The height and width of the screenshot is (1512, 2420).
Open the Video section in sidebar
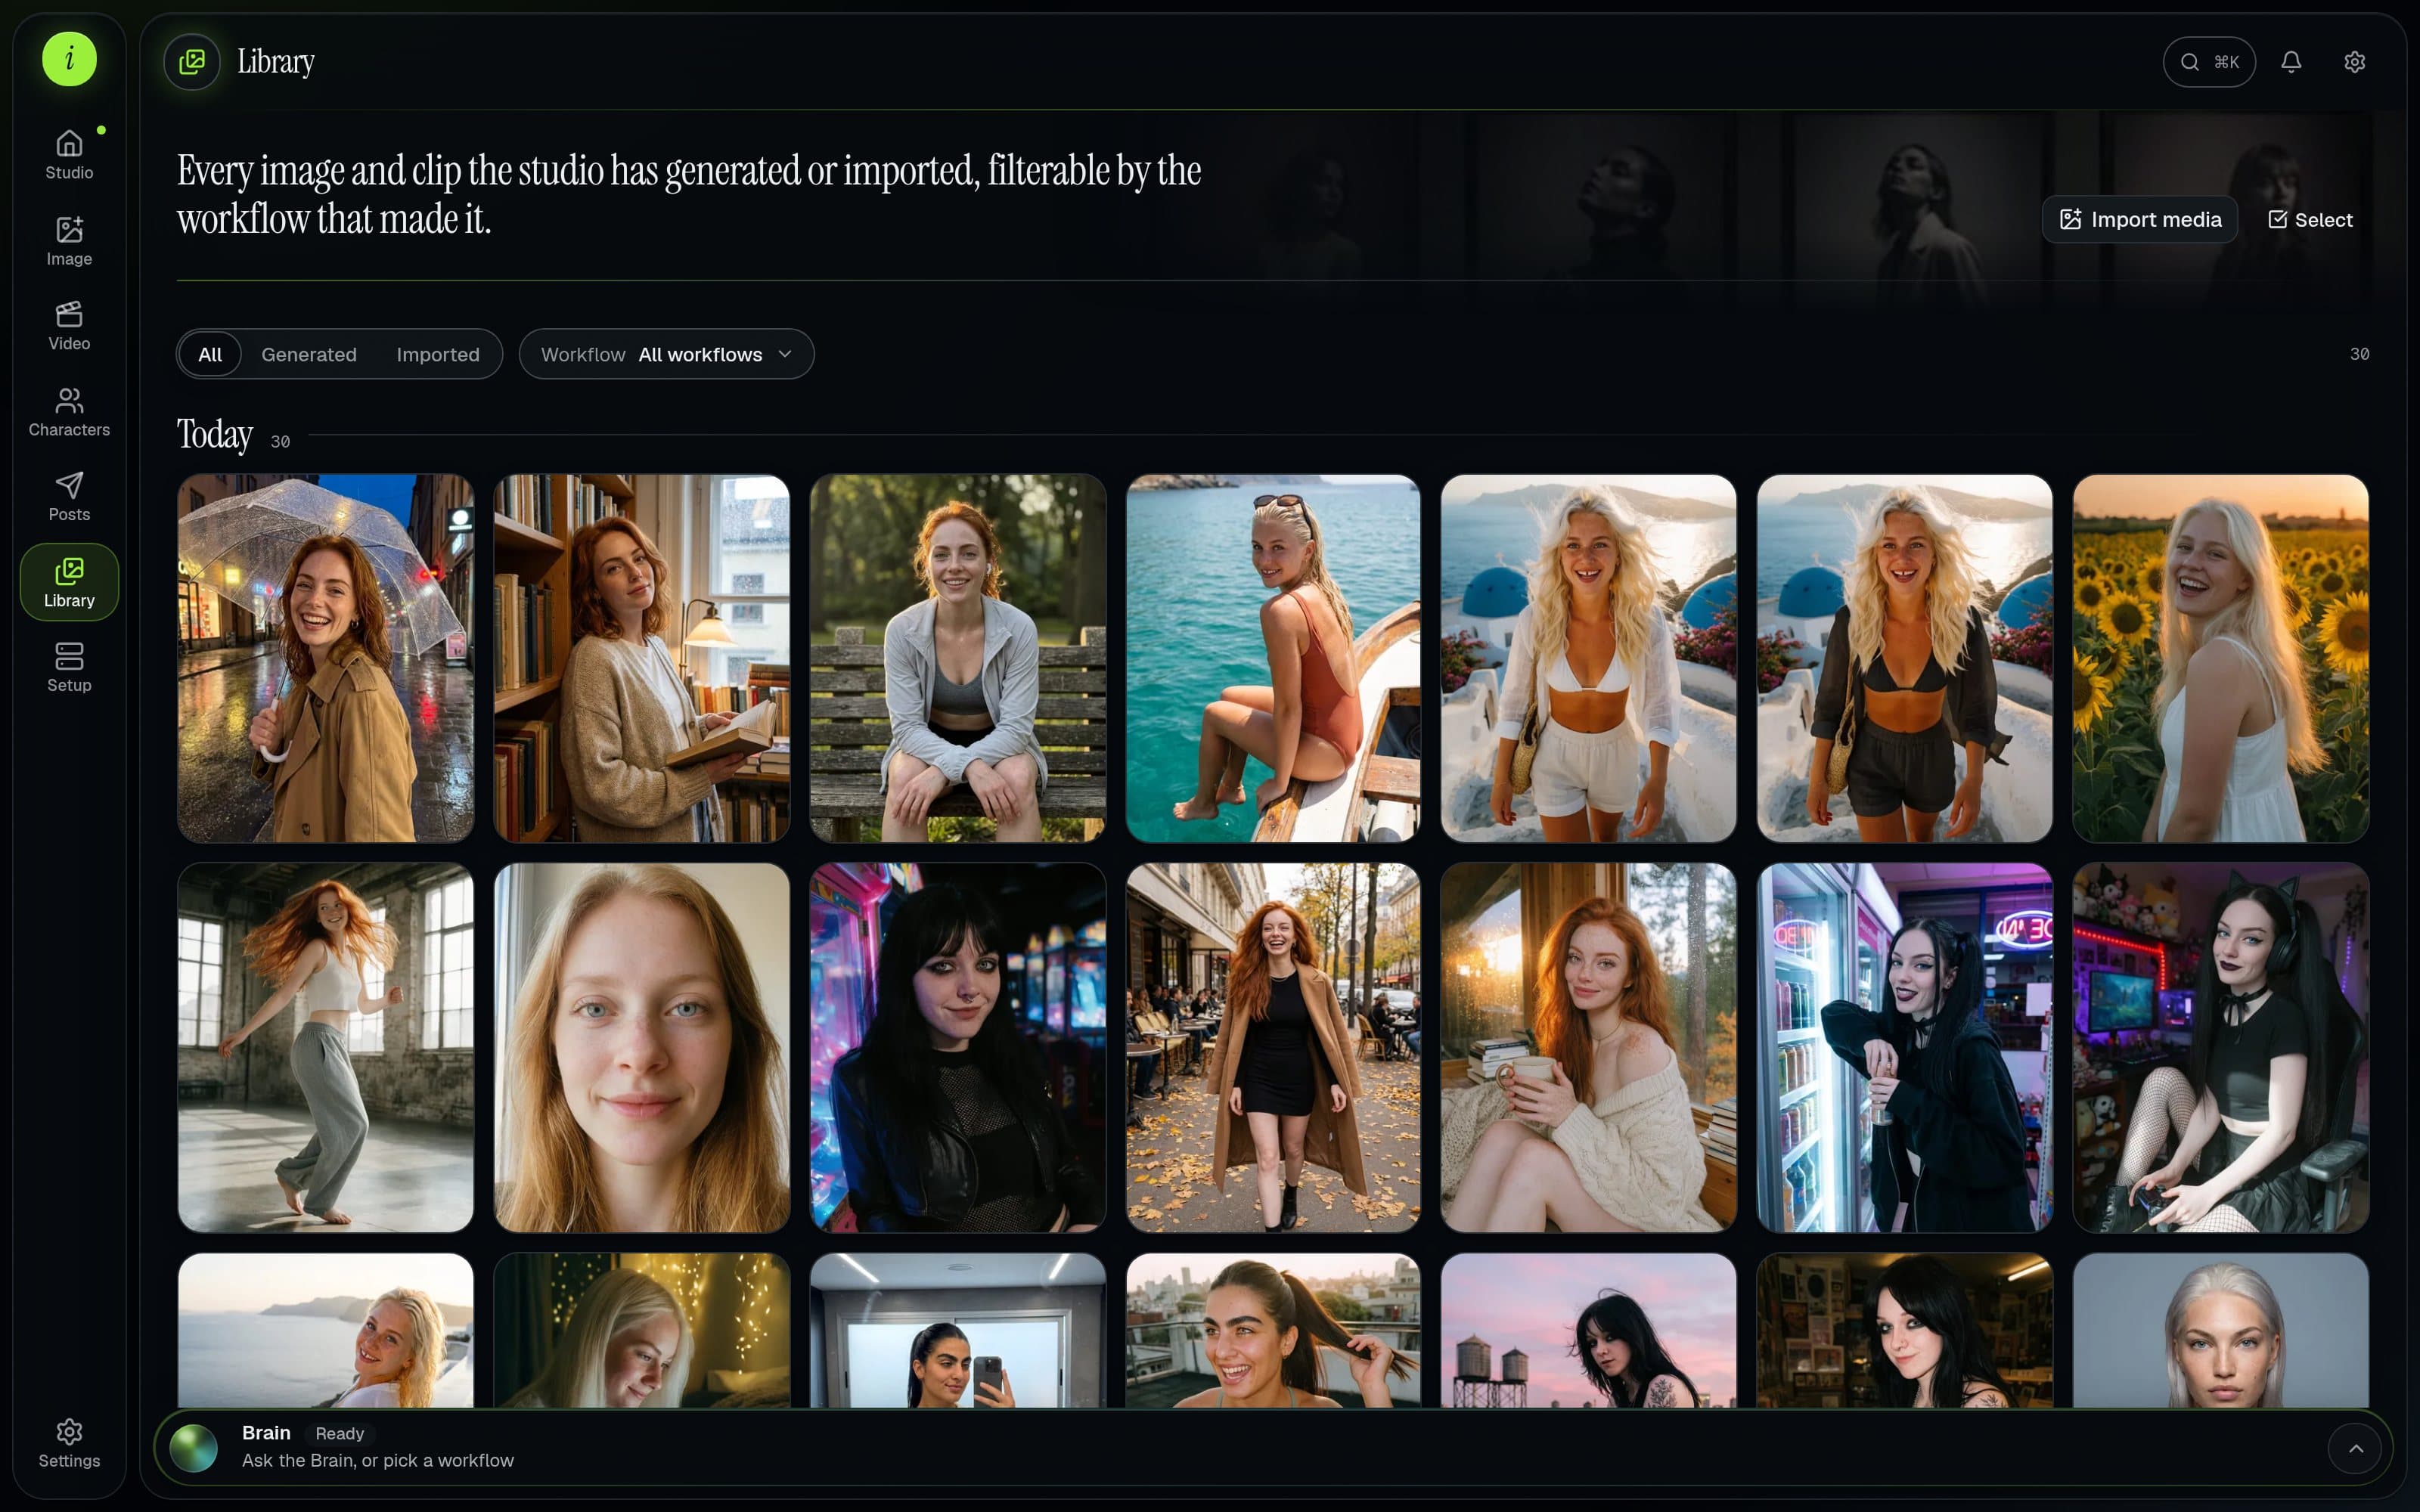[69, 326]
